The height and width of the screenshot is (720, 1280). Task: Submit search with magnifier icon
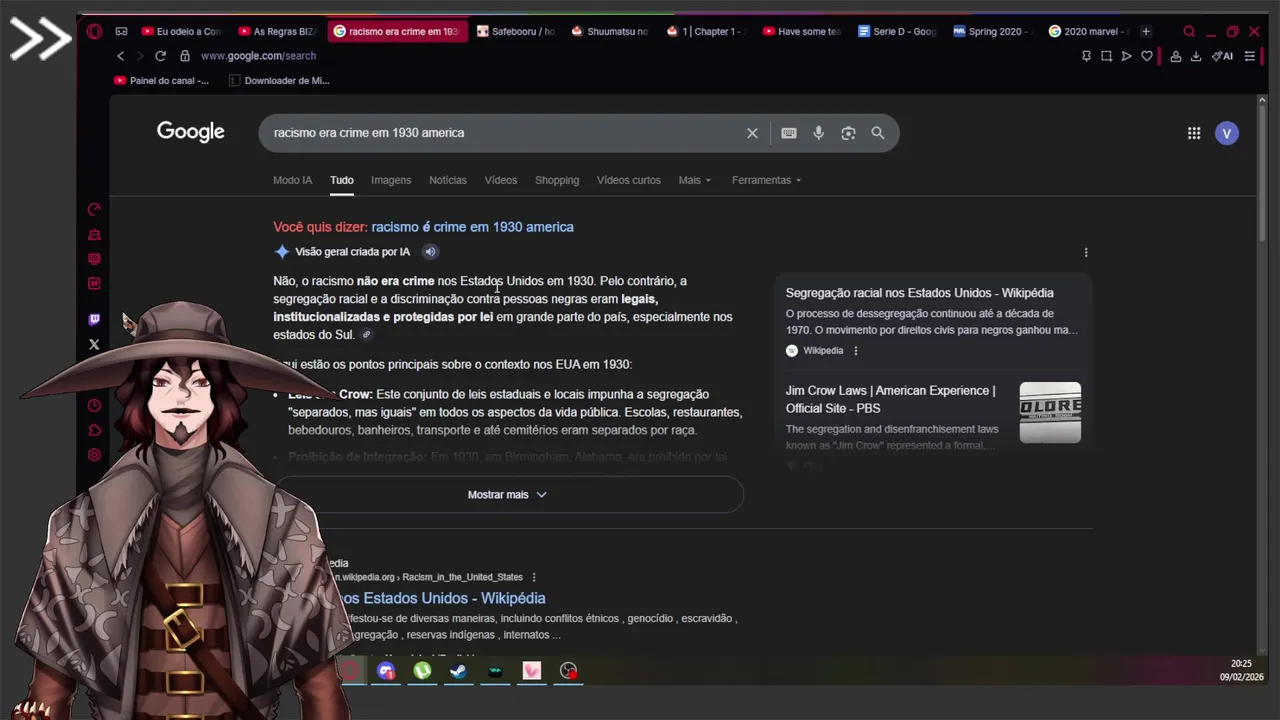[878, 133]
